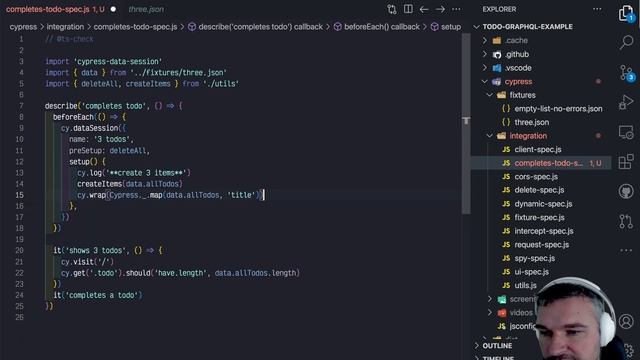Screen dimensions: 640x360
Task: Click 'createItems' on the data.allTodos line
Action: (99, 184)
